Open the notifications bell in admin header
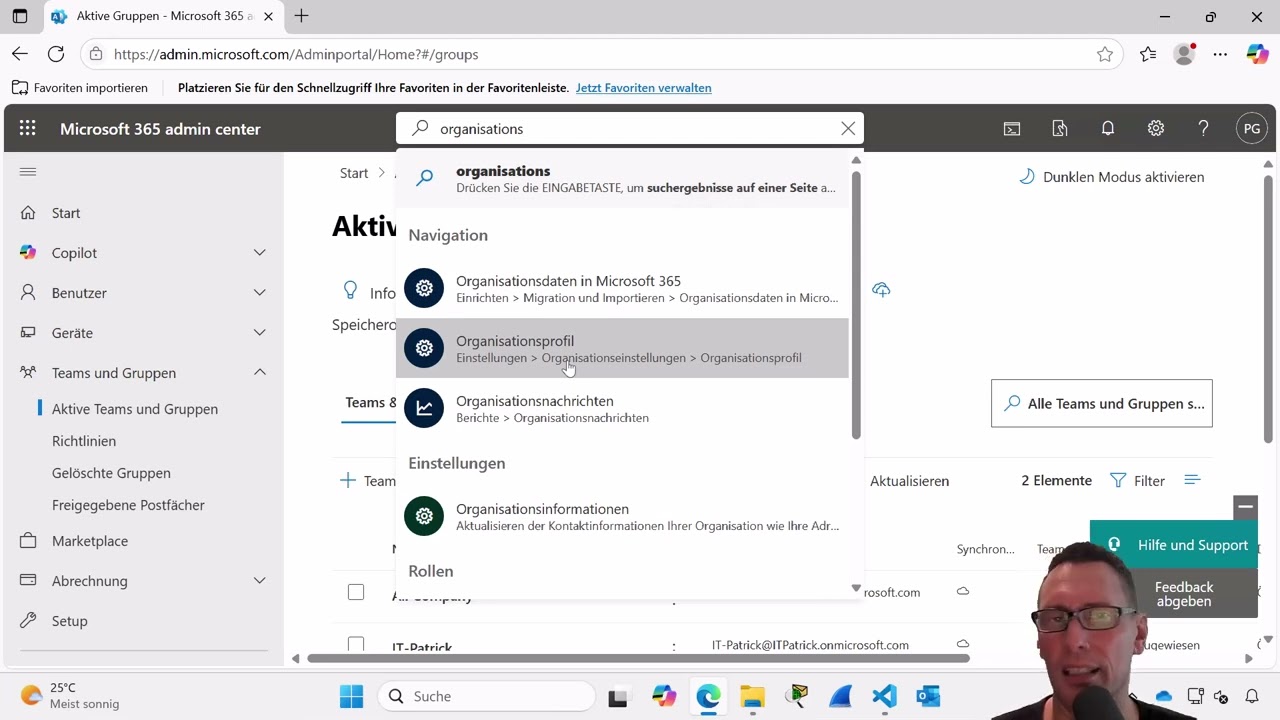Viewport: 1280px width, 720px height. click(1108, 128)
